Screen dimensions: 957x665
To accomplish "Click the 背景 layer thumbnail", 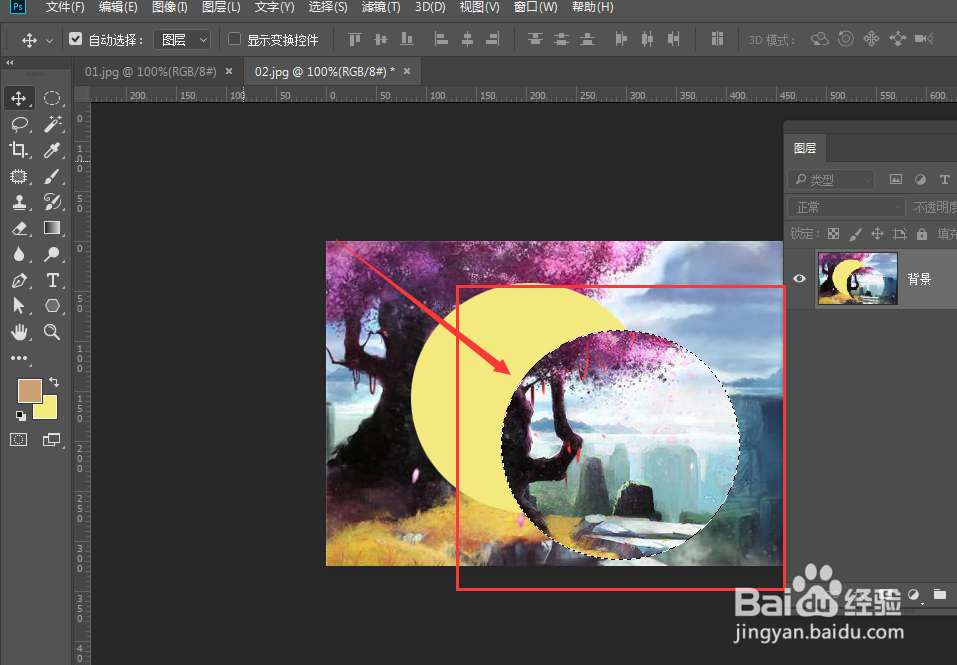I will (858, 278).
